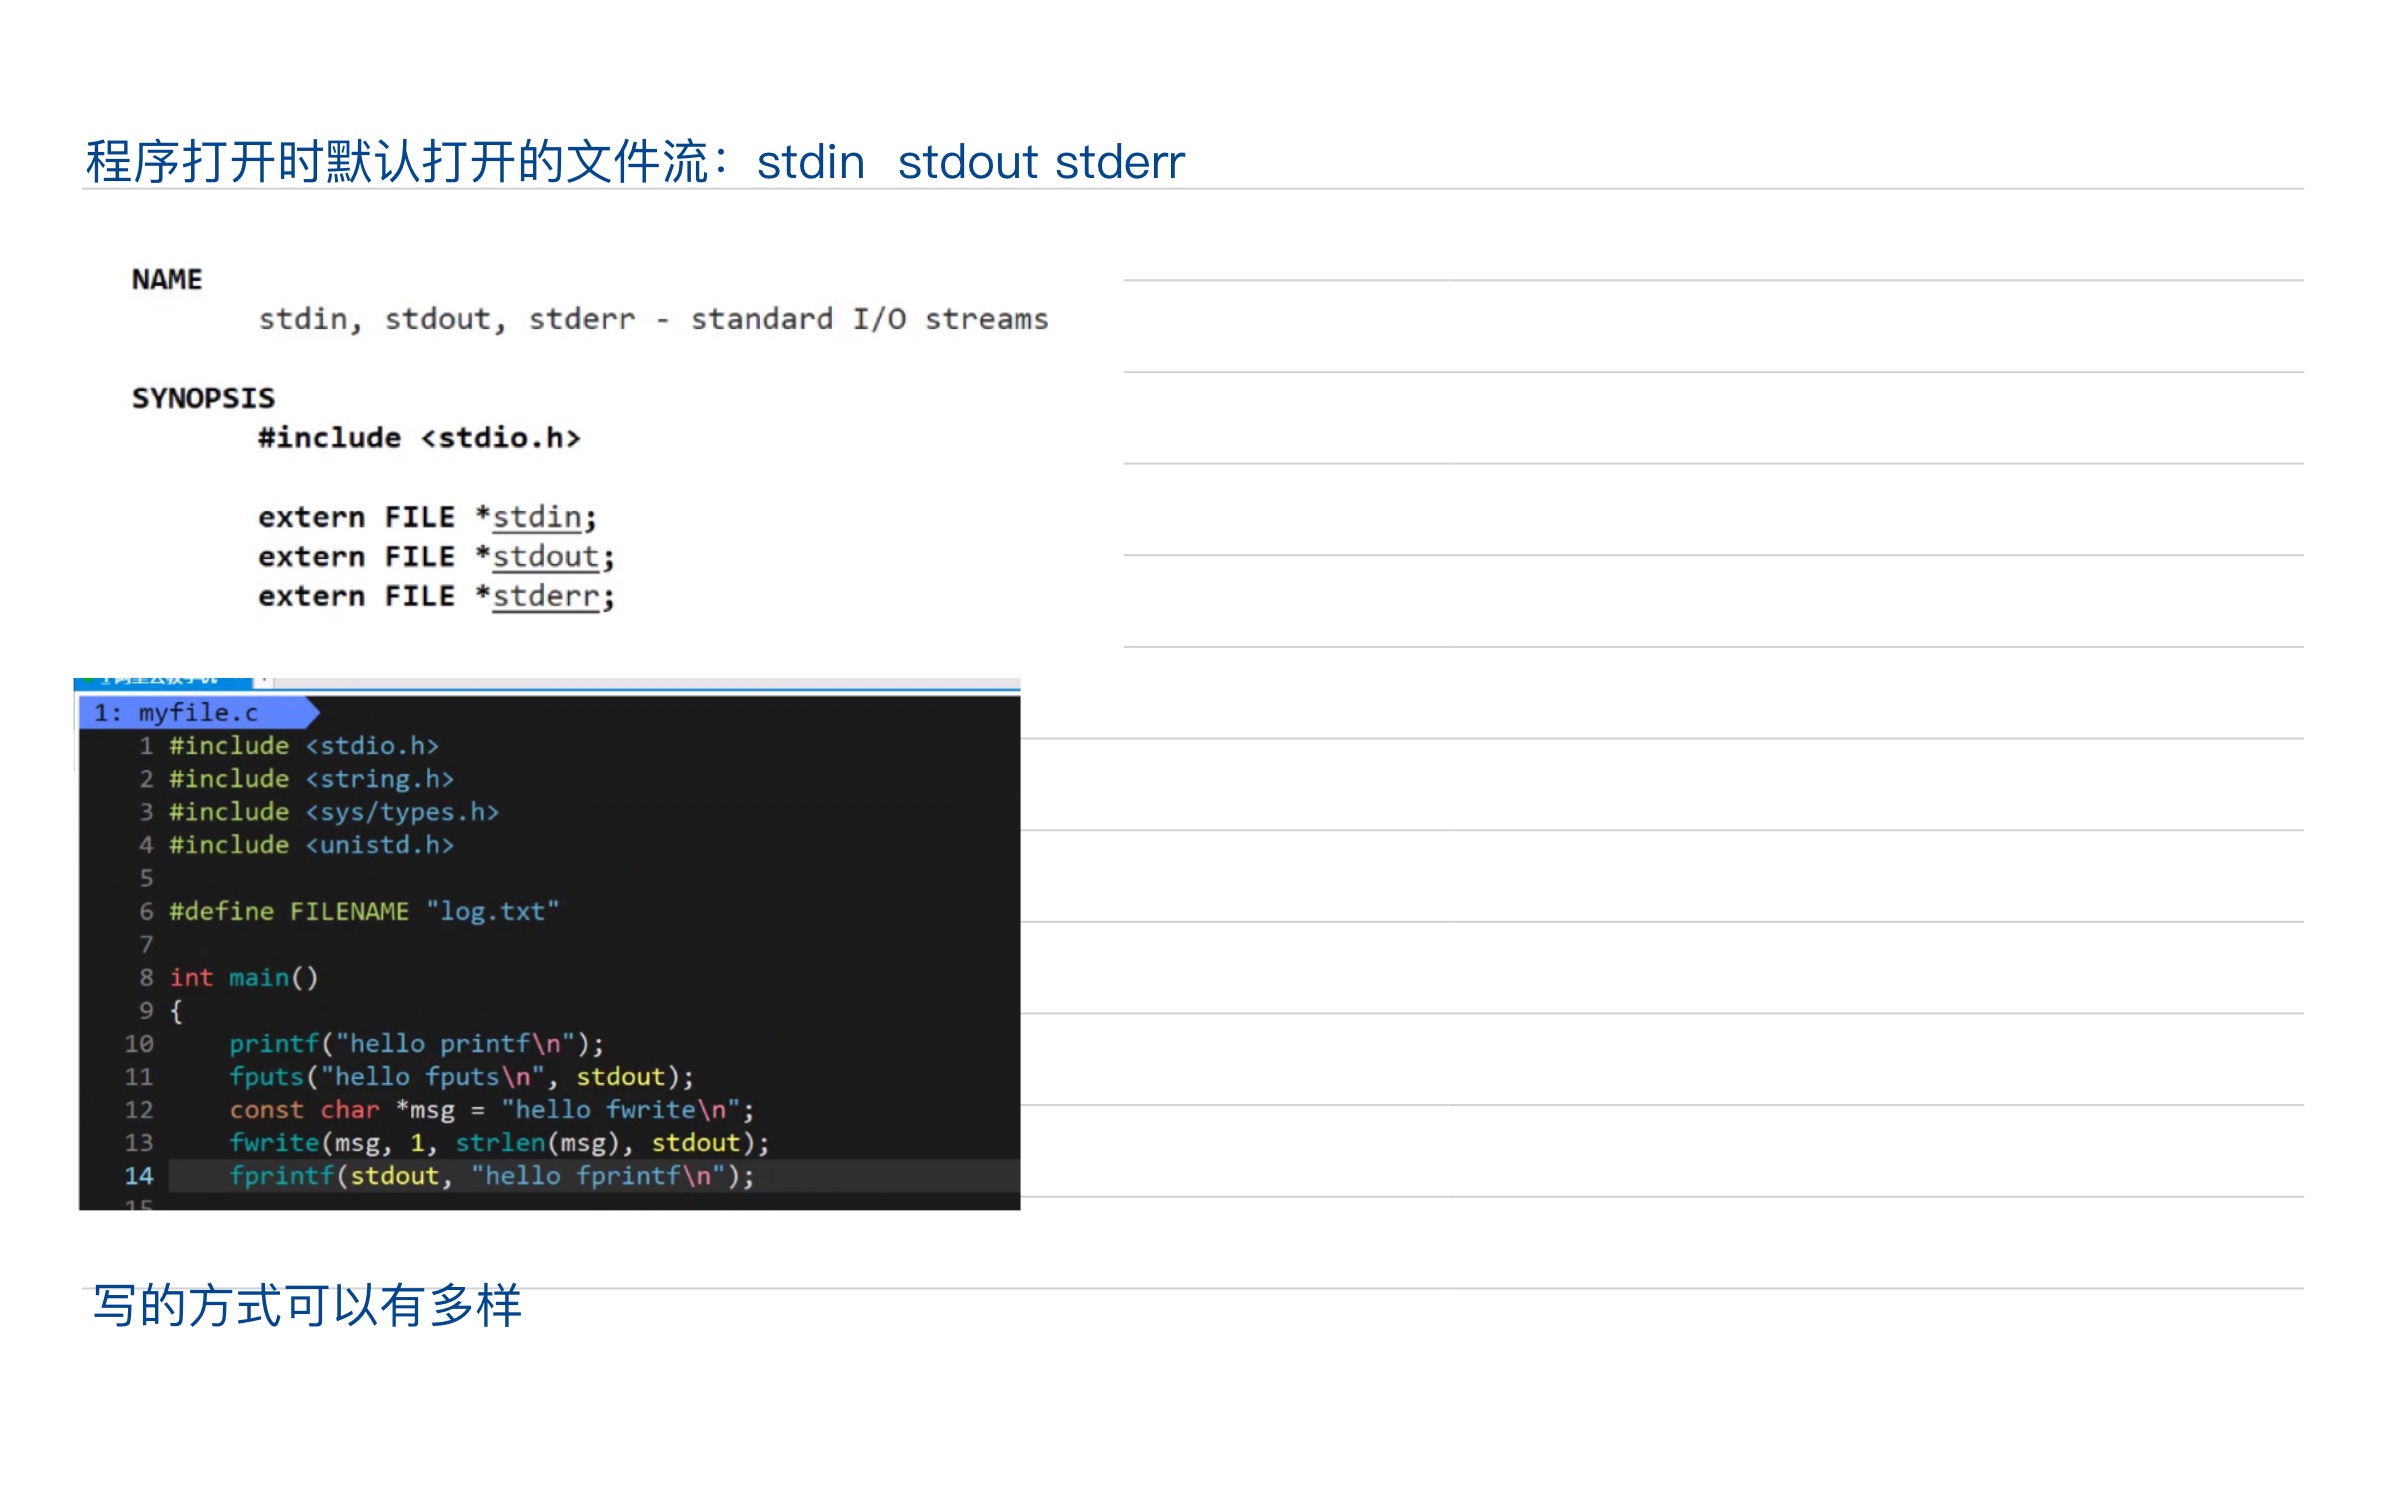Click the blue title heading about default file streams
The width and height of the screenshot is (2386, 1491).
pyautogui.click(x=634, y=162)
